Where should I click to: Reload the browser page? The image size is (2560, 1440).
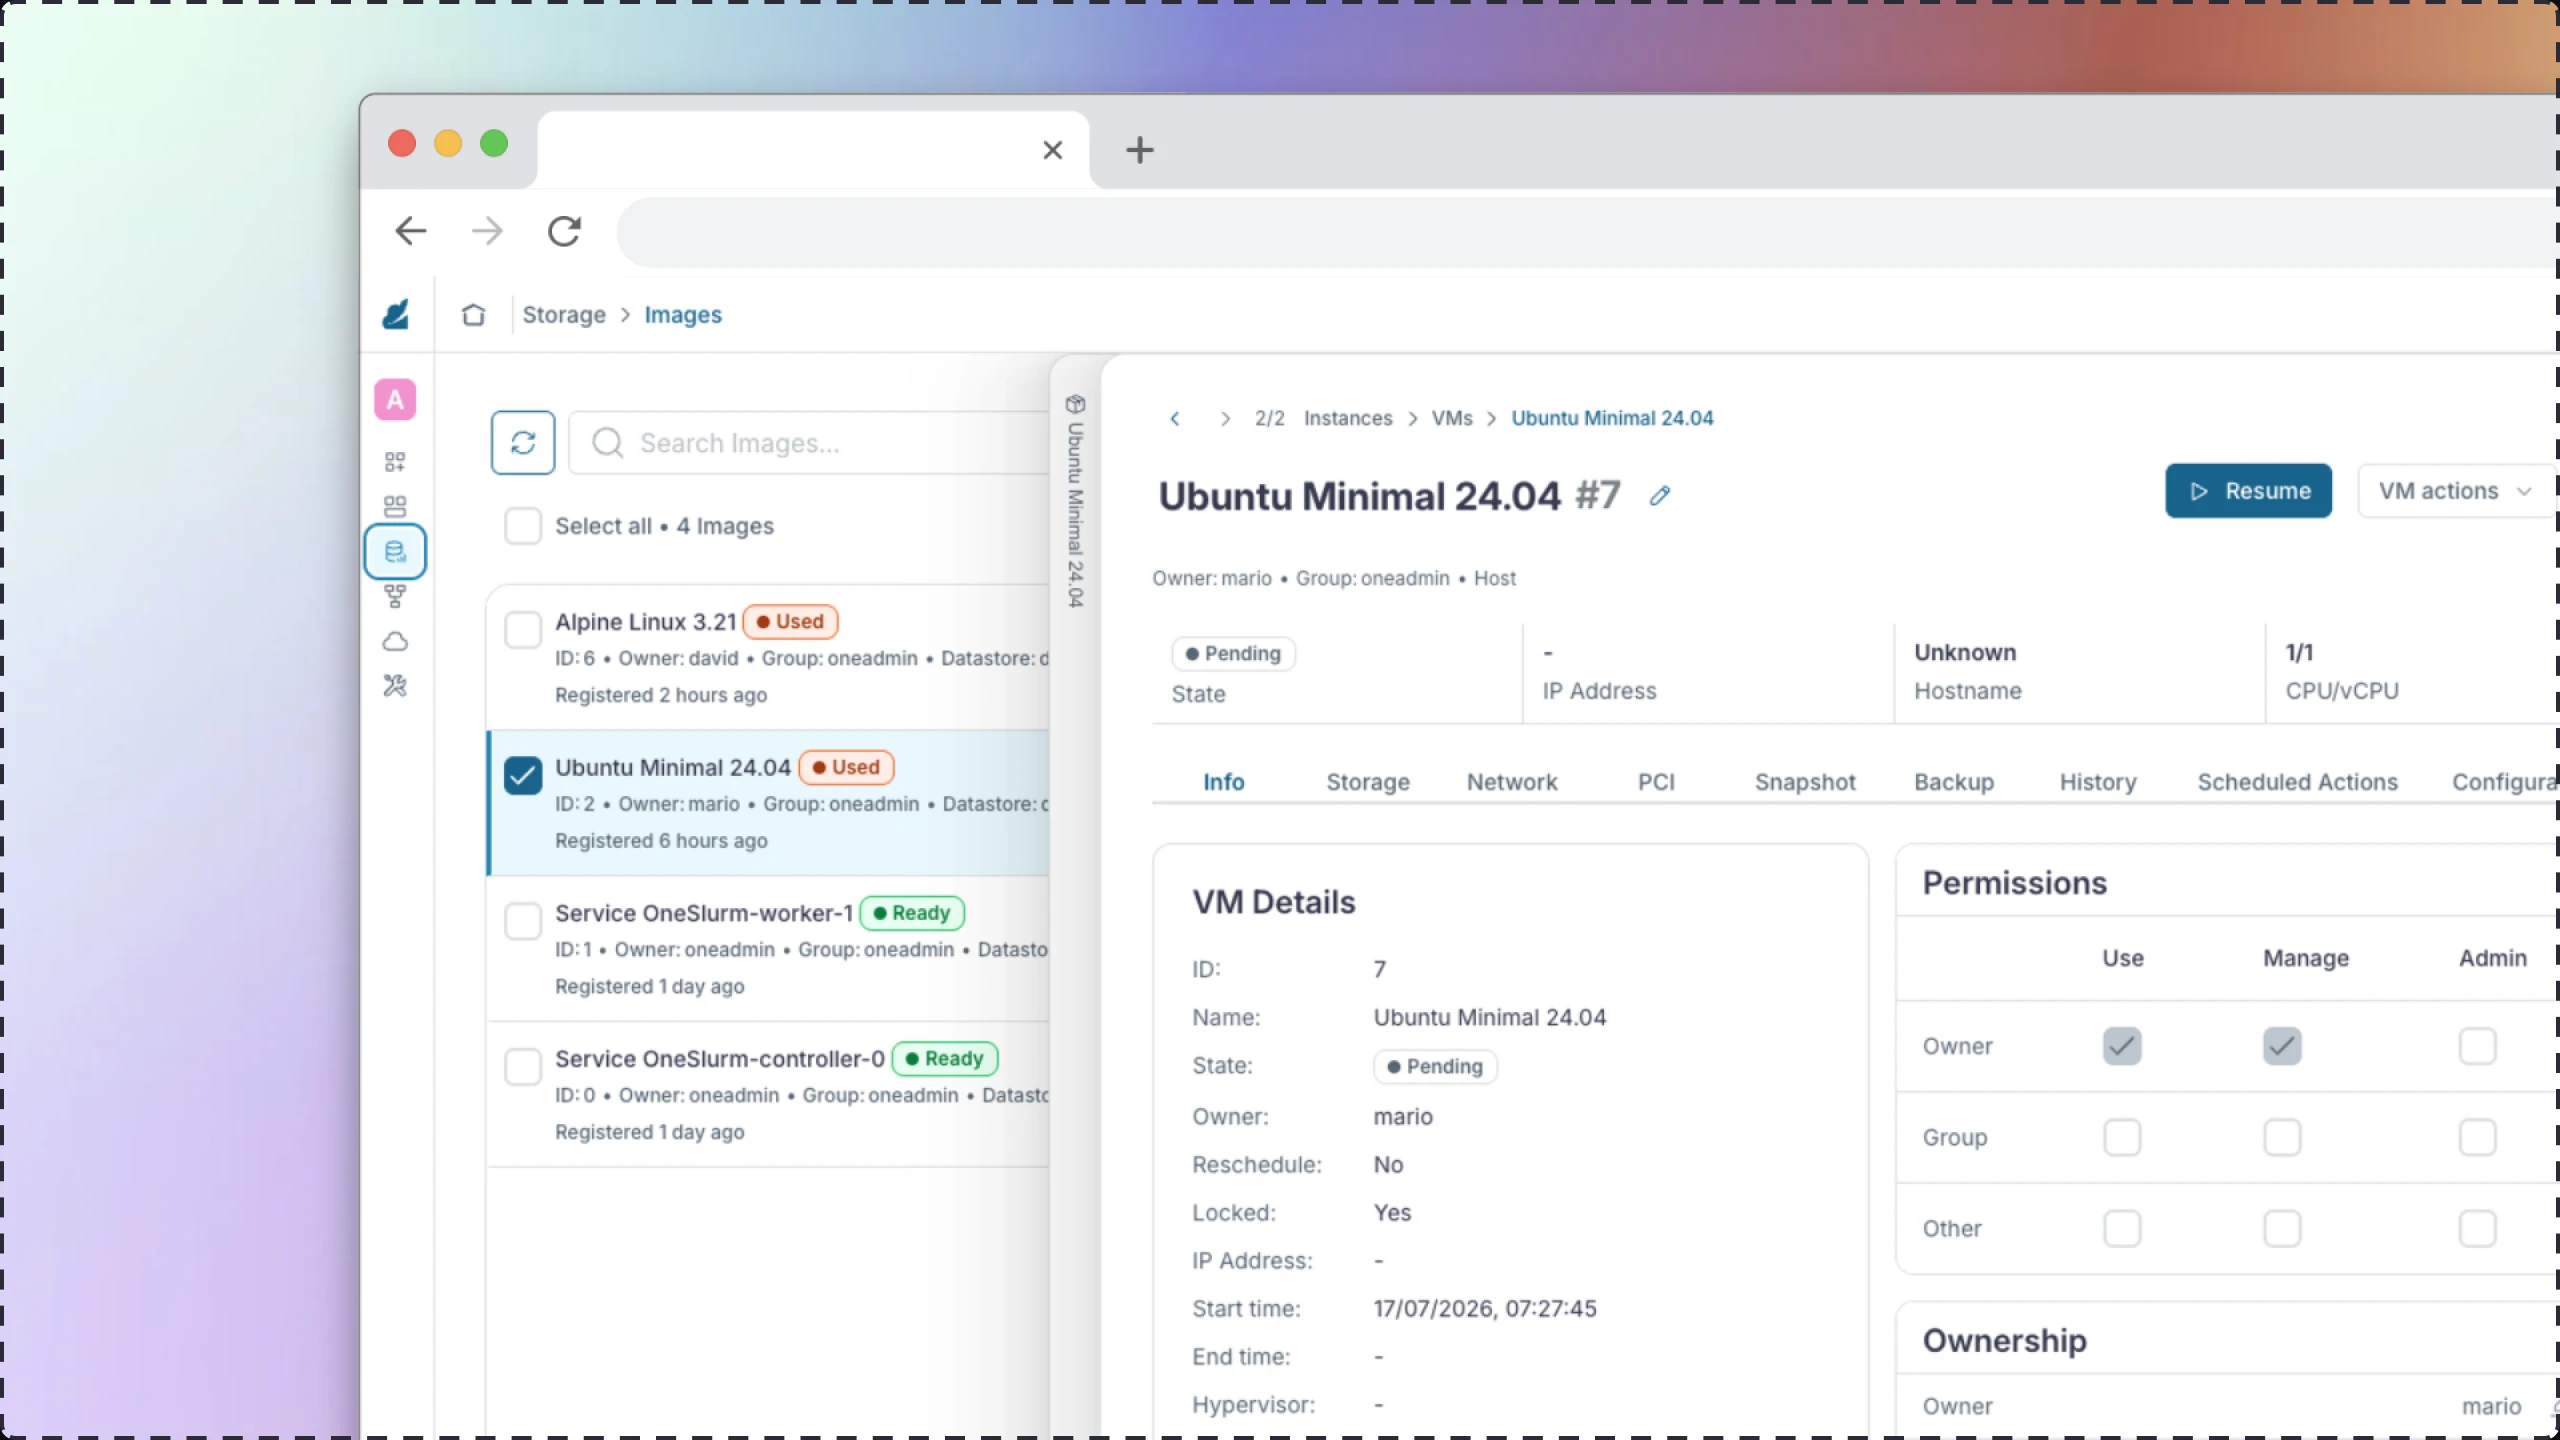[x=564, y=231]
